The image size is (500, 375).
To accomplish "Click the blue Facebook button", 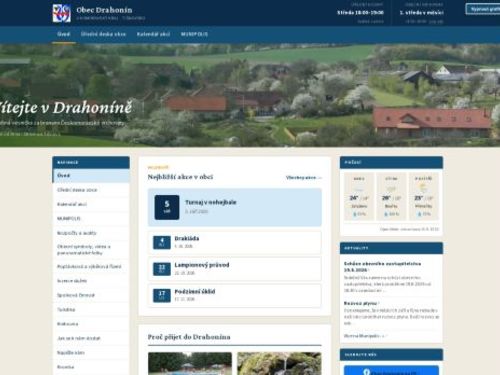I will tap(391, 370).
